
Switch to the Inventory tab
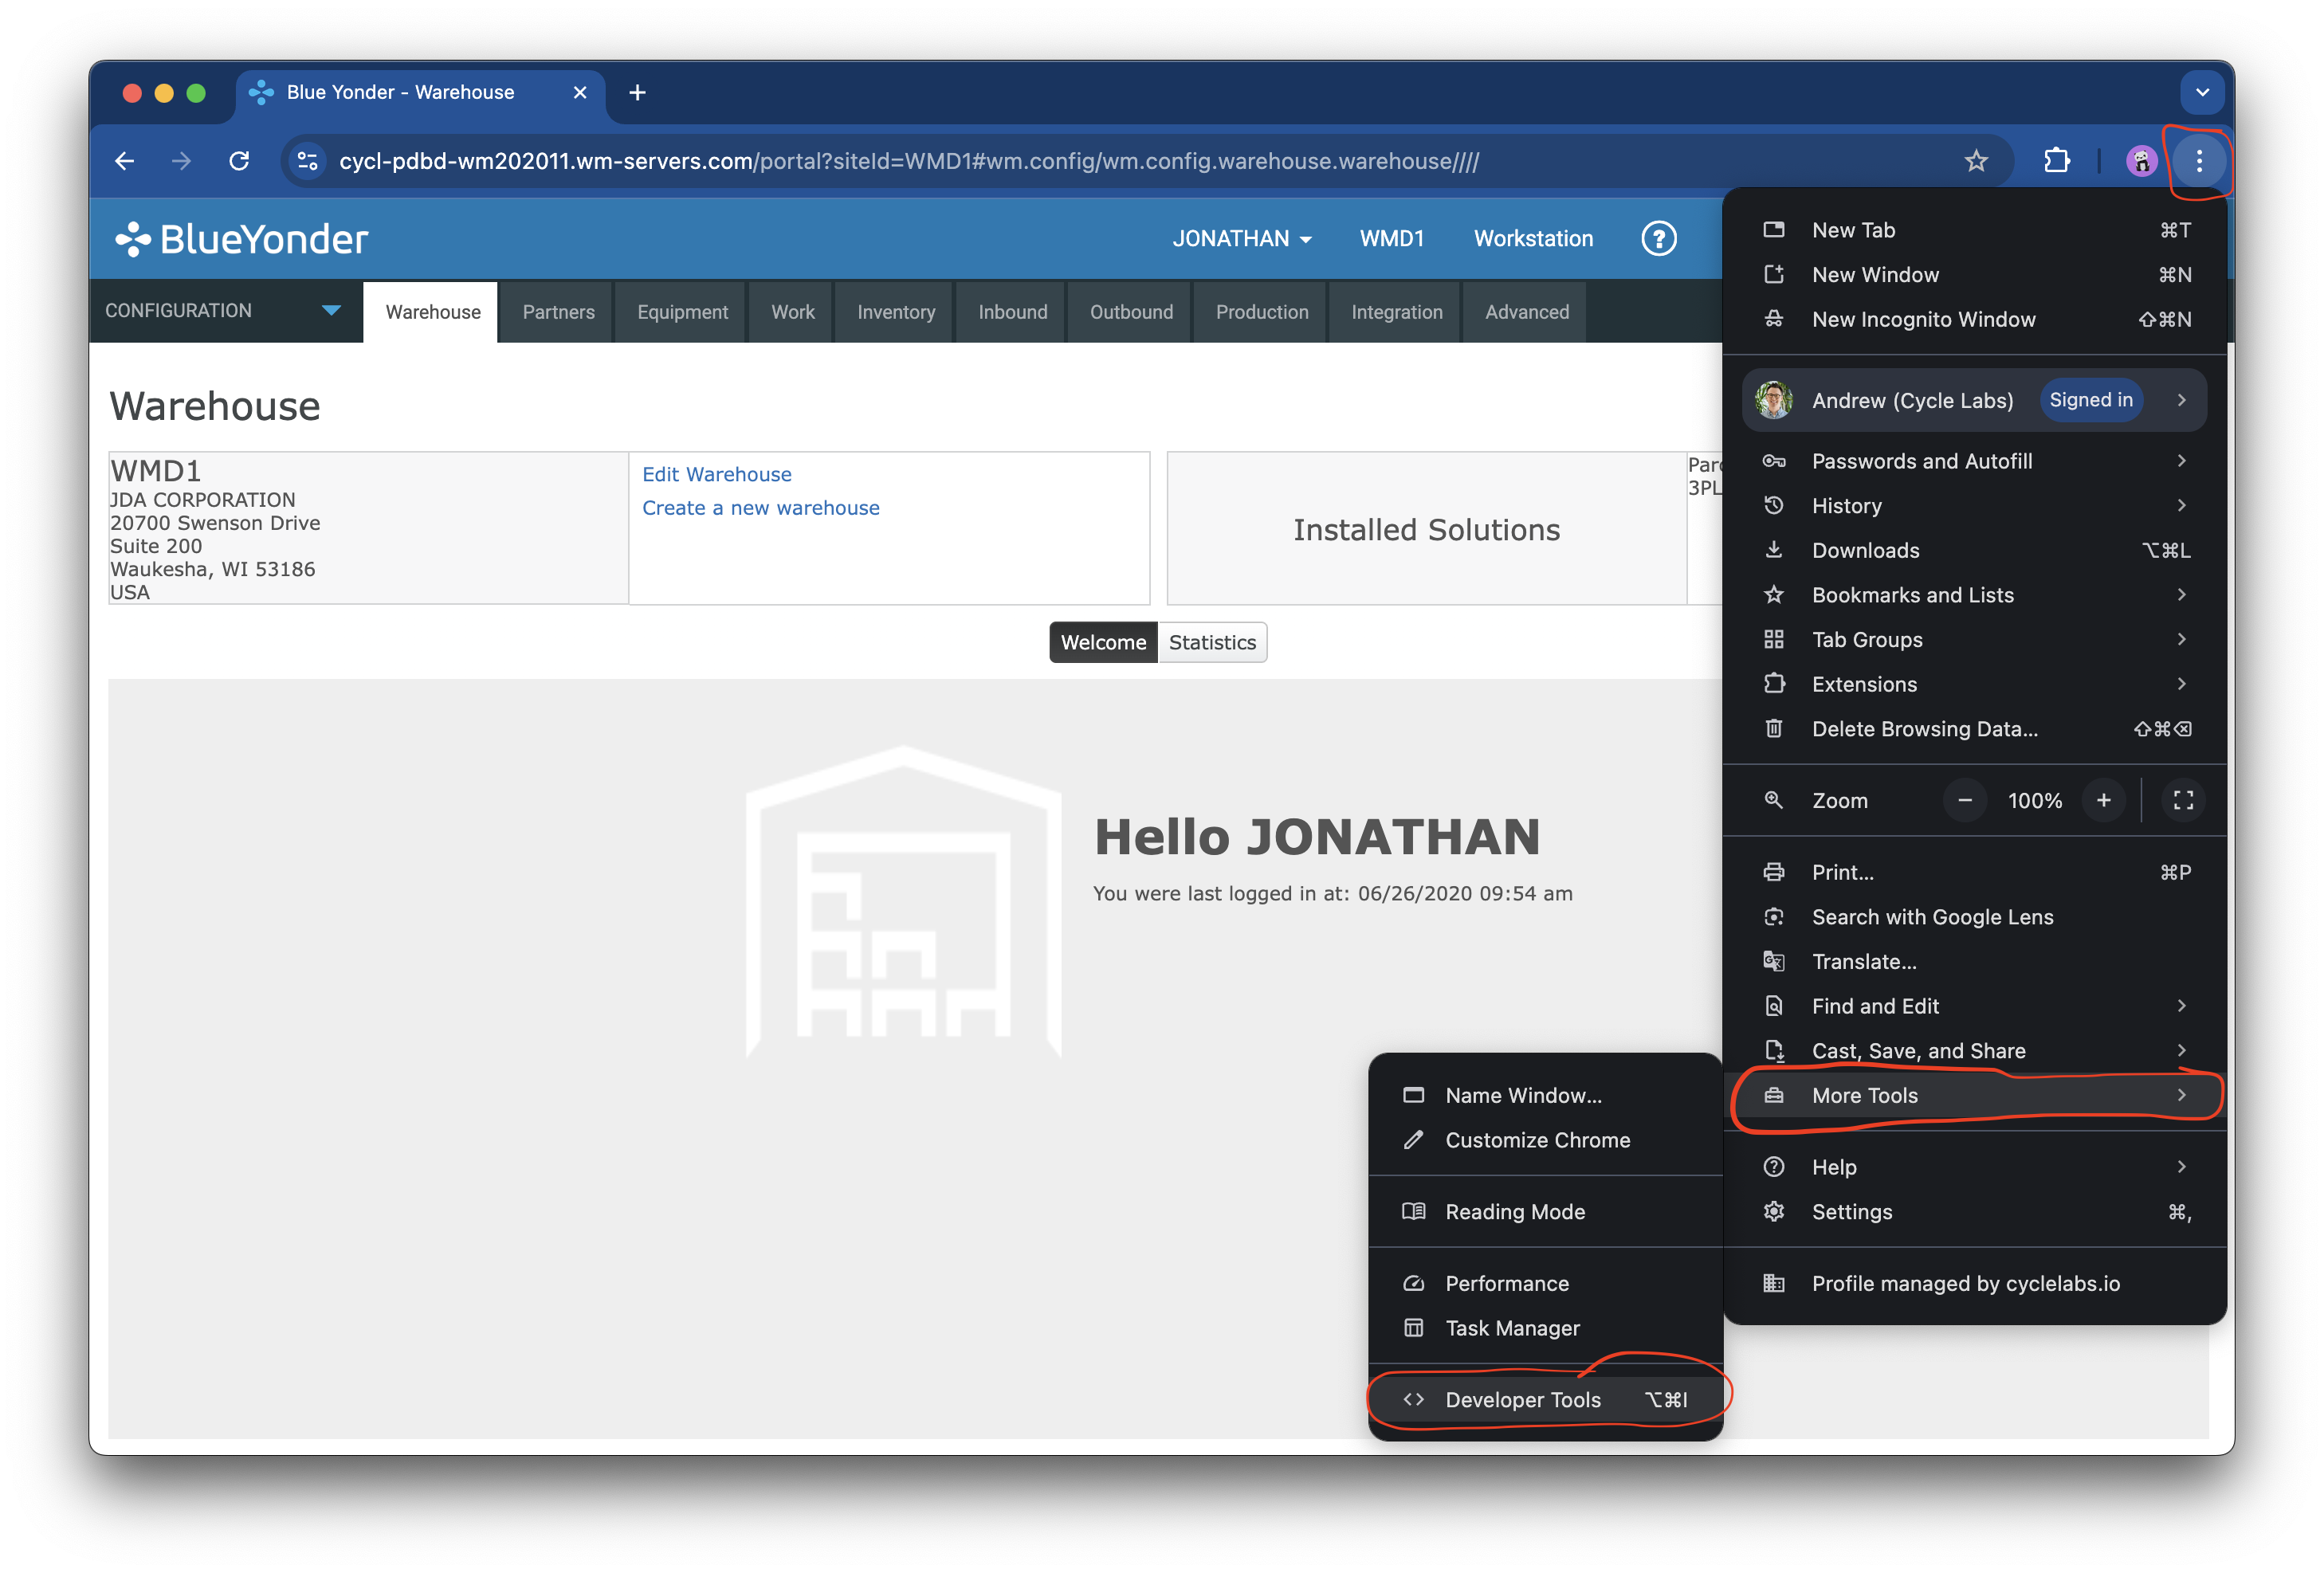tap(894, 311)
